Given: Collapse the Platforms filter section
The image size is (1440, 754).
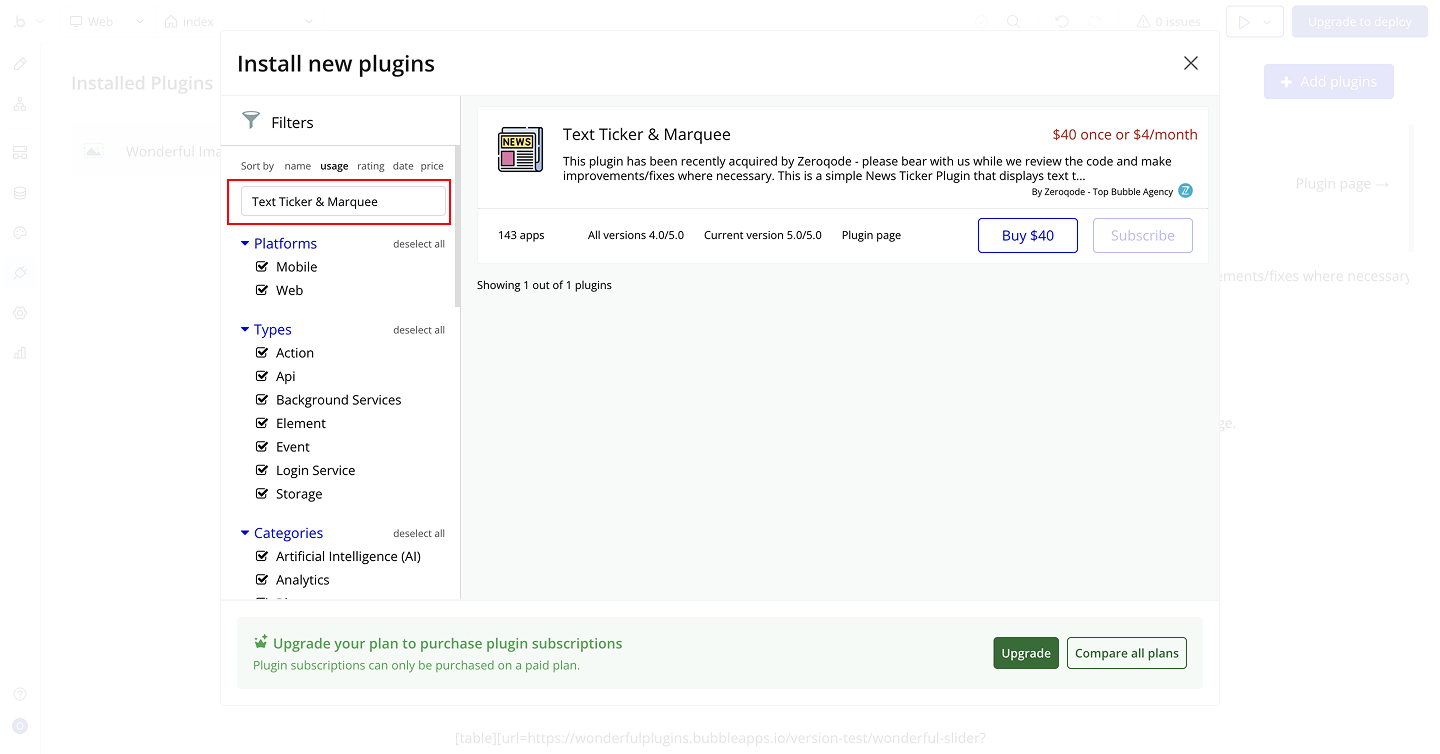Looking at the screenshot, I should [245, 243].
